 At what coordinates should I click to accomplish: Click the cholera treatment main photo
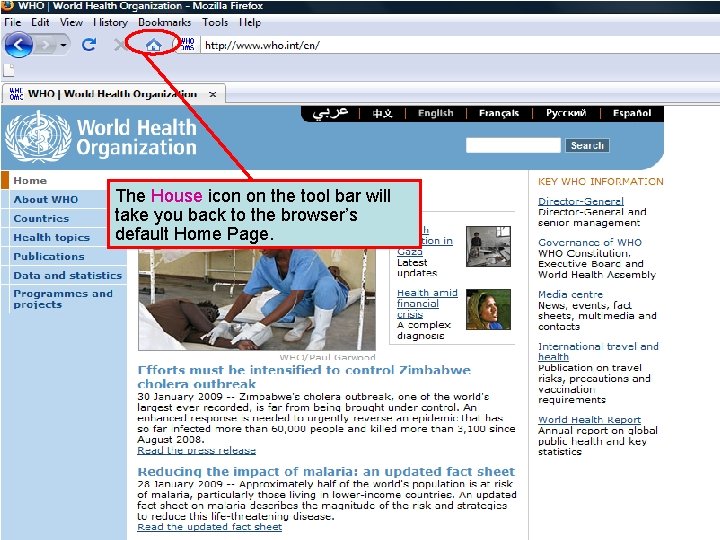257,300
